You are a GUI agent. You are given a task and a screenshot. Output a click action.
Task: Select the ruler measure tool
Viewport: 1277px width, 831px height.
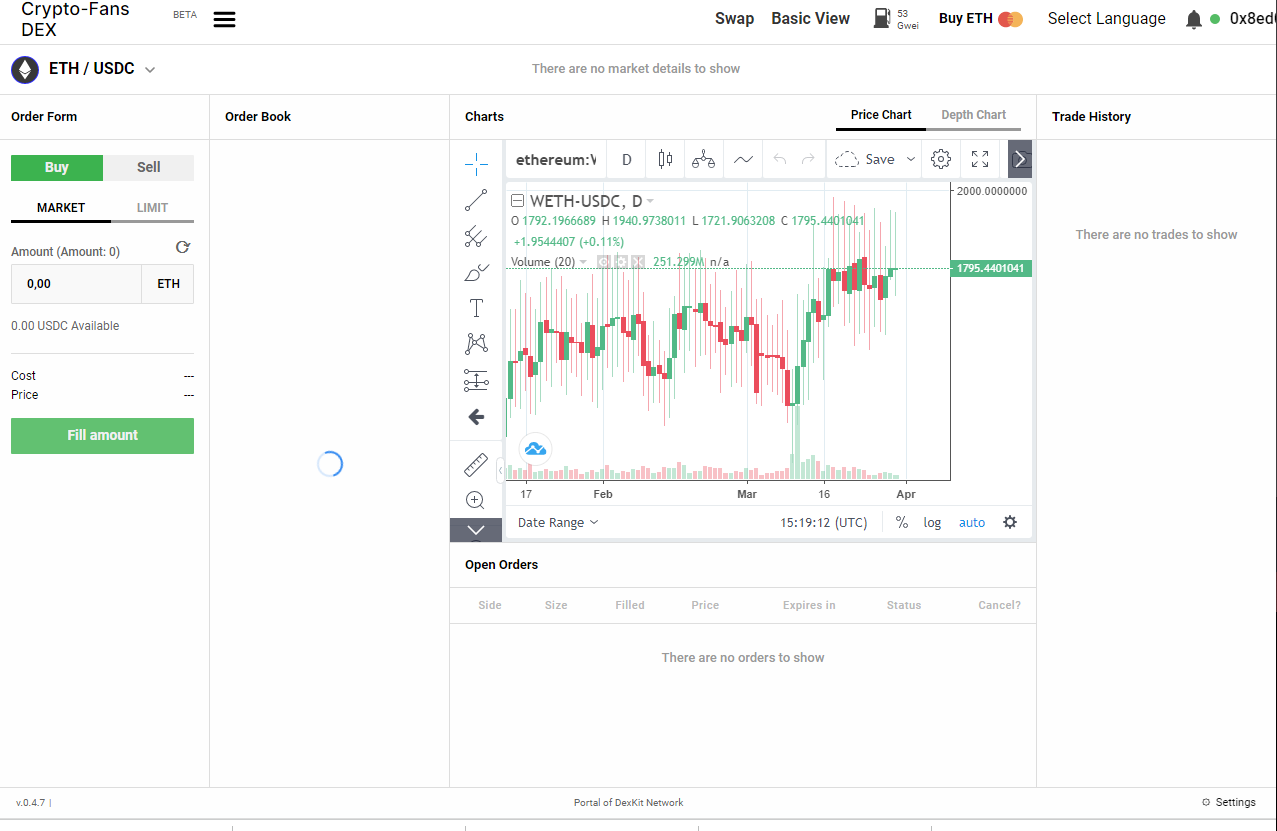pos(476,465)
